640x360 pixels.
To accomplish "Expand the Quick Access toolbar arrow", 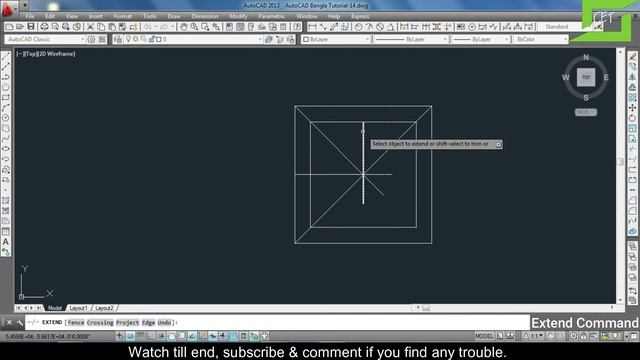I will [24, 6].
